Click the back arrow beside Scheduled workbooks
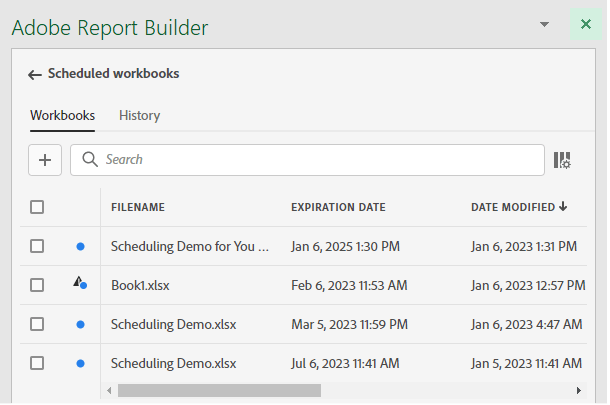 click(35, 74)
